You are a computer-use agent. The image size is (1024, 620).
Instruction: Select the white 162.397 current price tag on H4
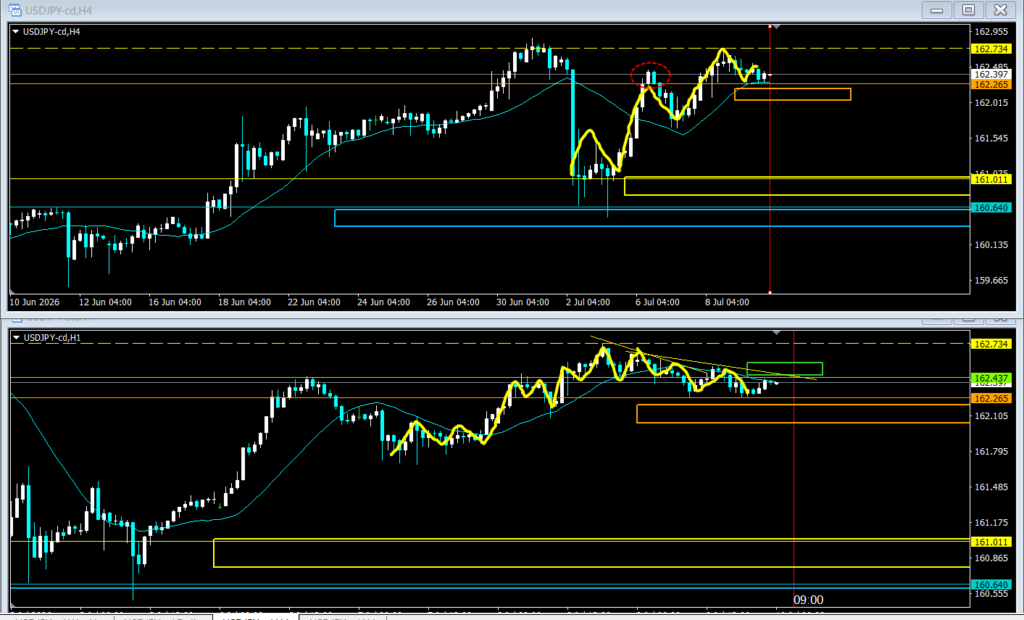(991, 74)
